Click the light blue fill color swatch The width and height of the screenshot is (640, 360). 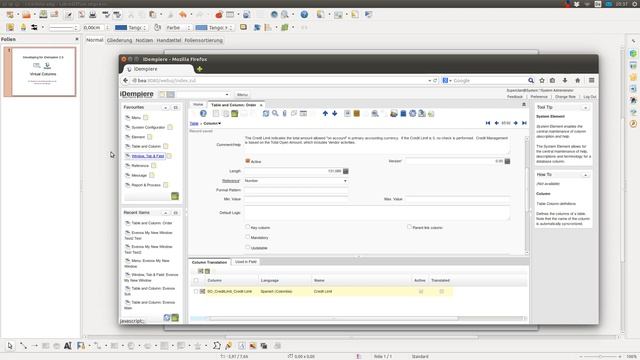[201, 27]
